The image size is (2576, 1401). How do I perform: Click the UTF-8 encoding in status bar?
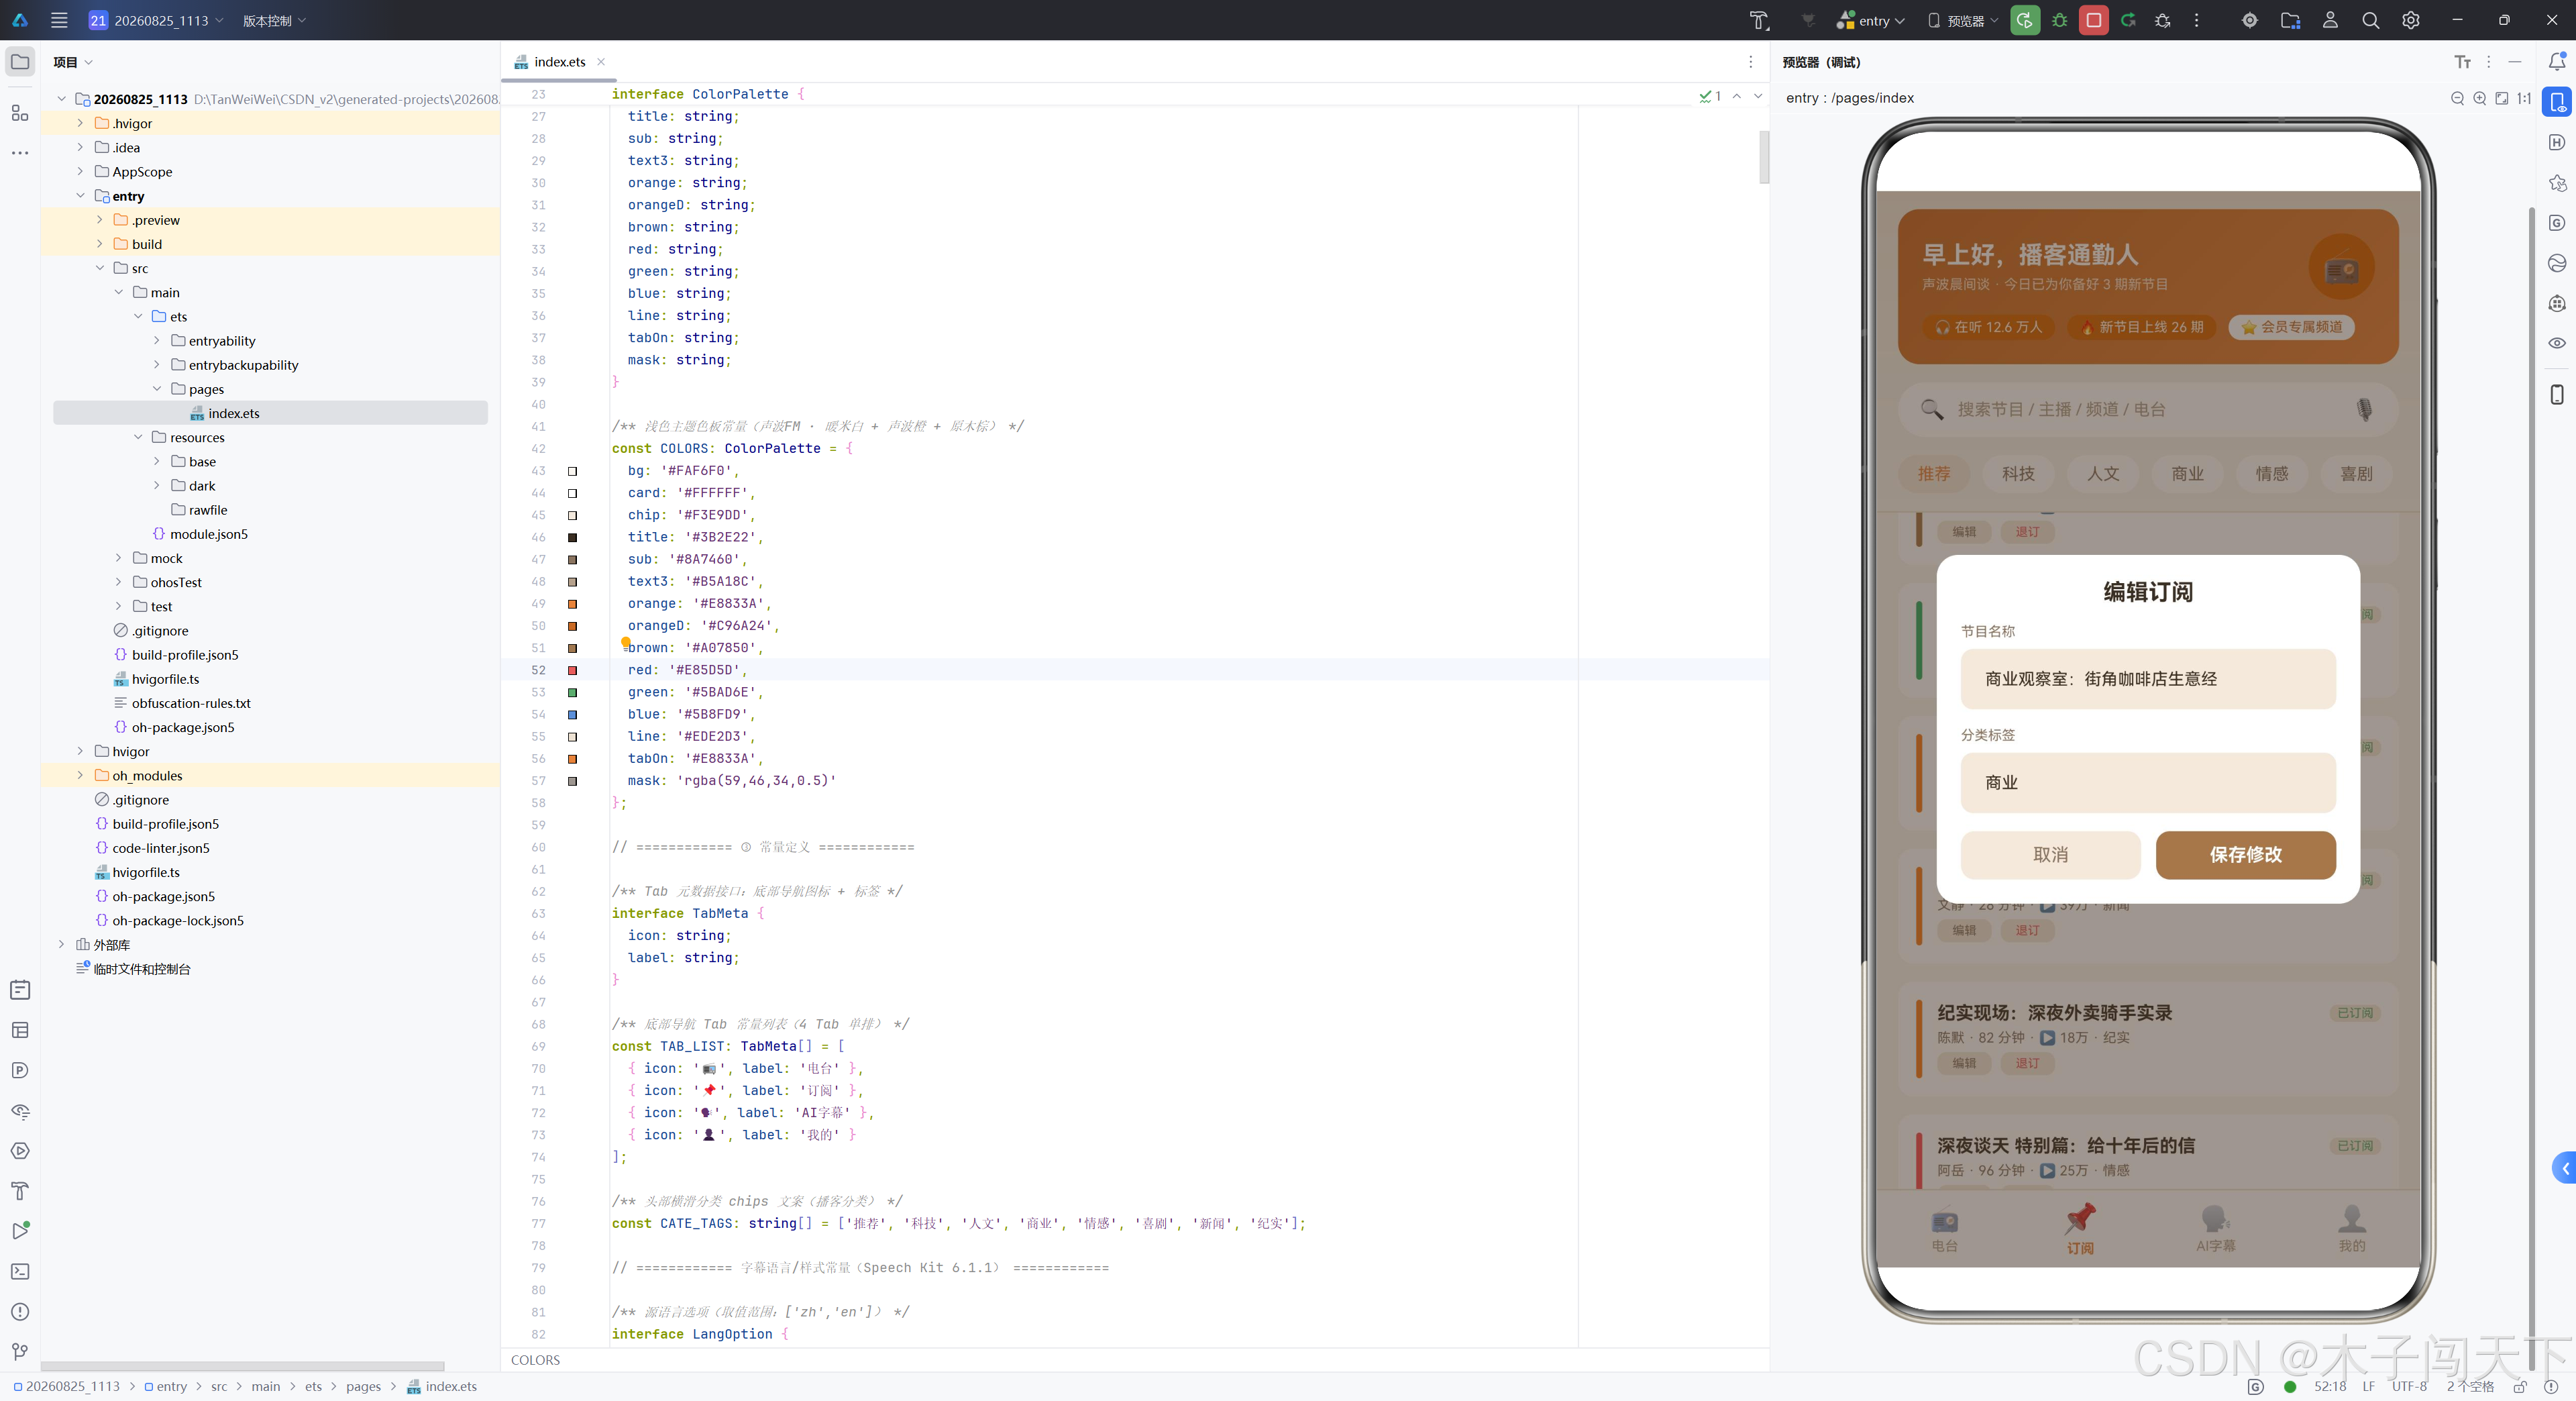coord(2409,1386)
